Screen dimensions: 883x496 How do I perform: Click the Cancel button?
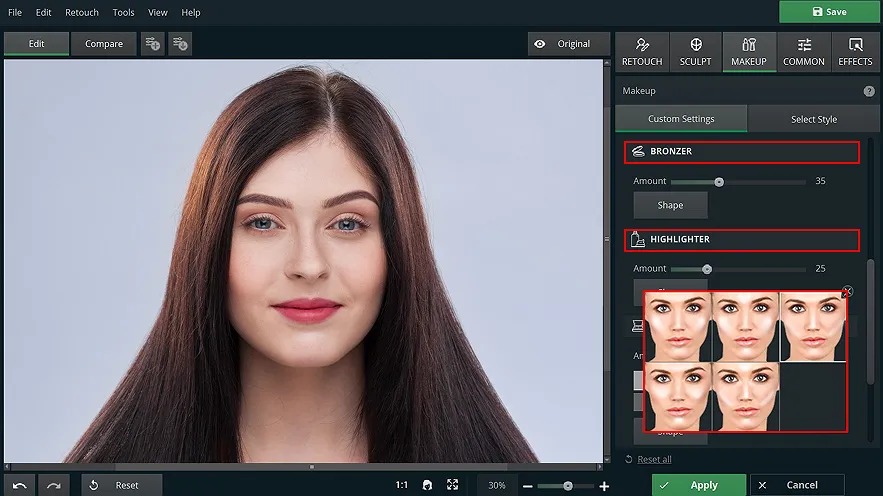click(797, 485)
